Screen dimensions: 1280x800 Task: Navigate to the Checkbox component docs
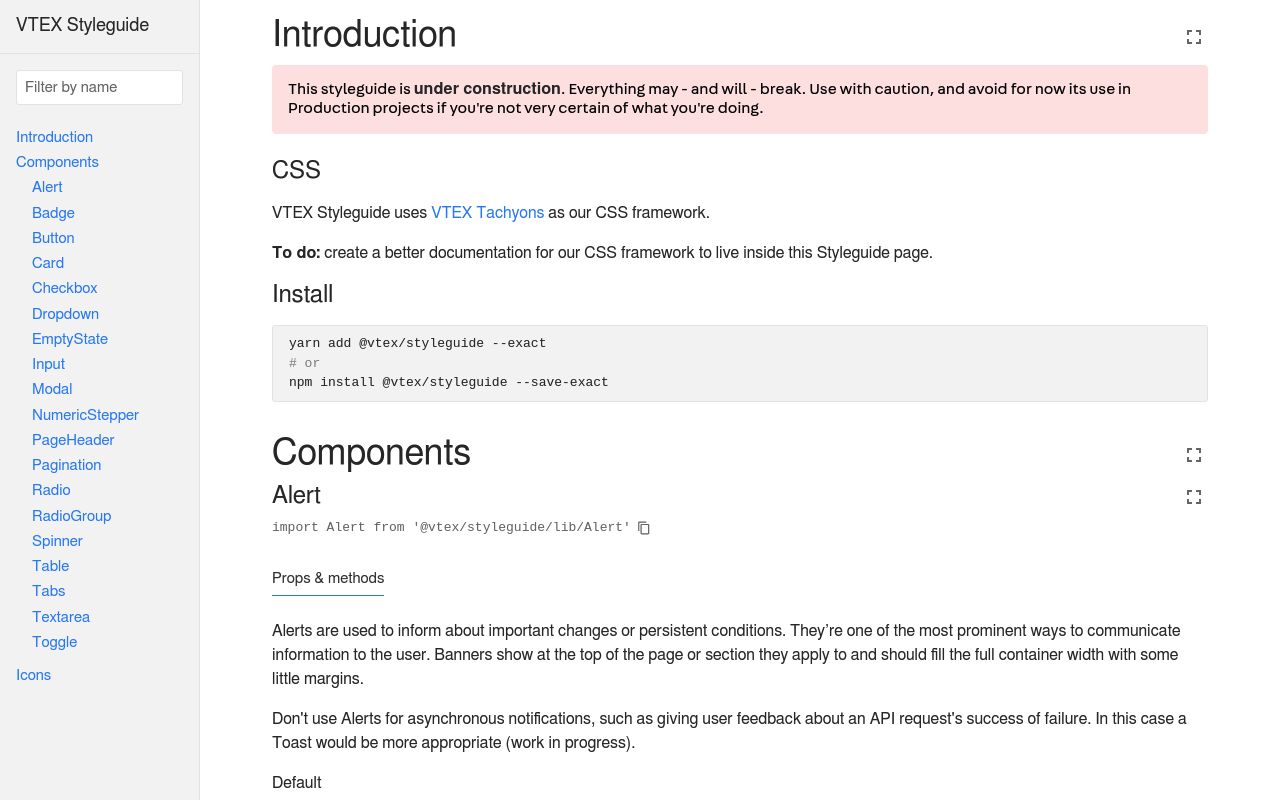pos(64,288)
